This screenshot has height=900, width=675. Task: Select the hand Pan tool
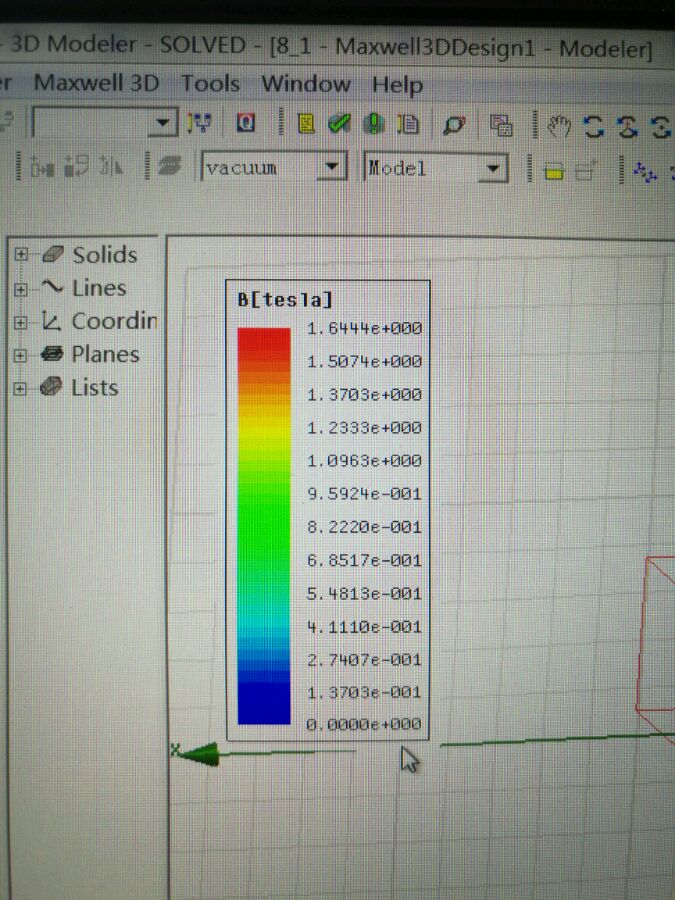click(x=558, y=126)
